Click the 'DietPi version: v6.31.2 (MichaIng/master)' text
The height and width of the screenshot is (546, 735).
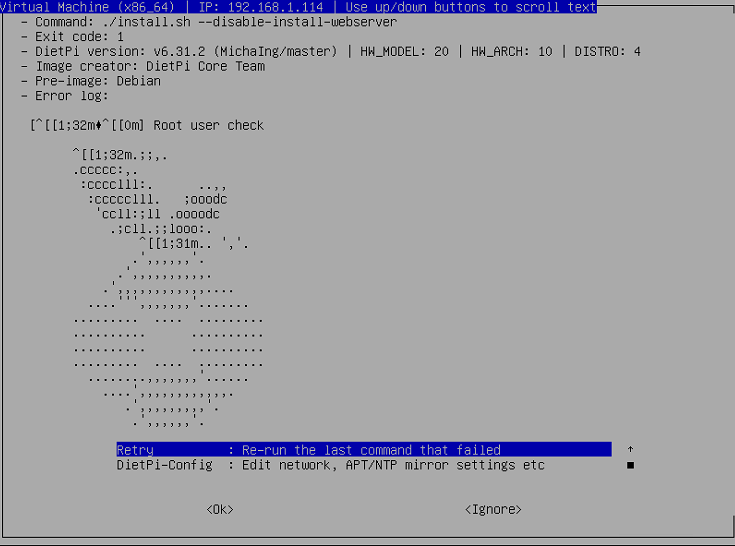(186, 52)
